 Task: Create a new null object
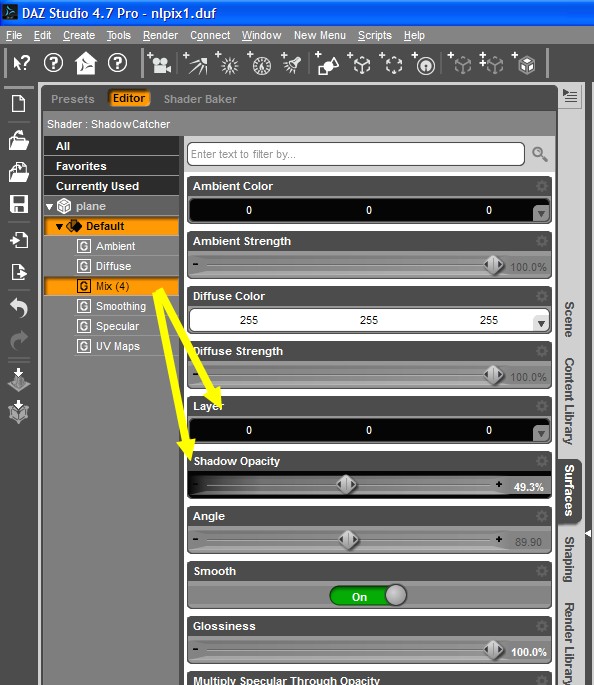360,64
